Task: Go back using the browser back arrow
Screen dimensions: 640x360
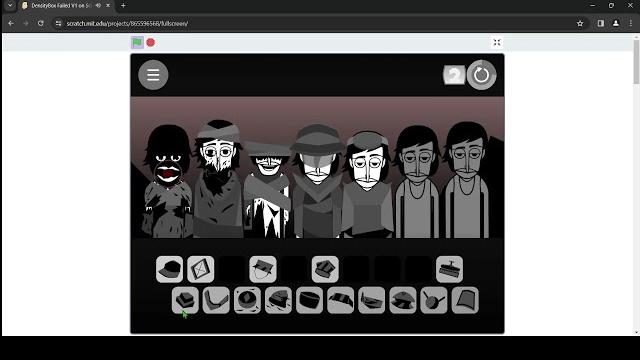Action: coord(11,24)
